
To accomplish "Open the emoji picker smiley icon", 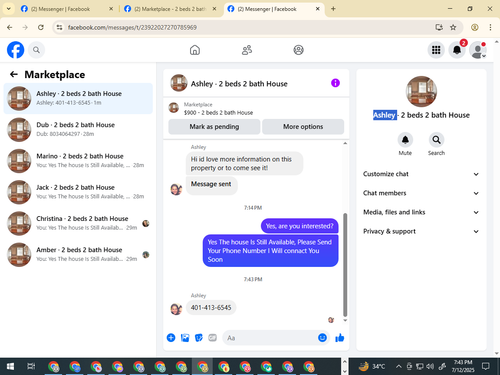I will tap(322, 338).
